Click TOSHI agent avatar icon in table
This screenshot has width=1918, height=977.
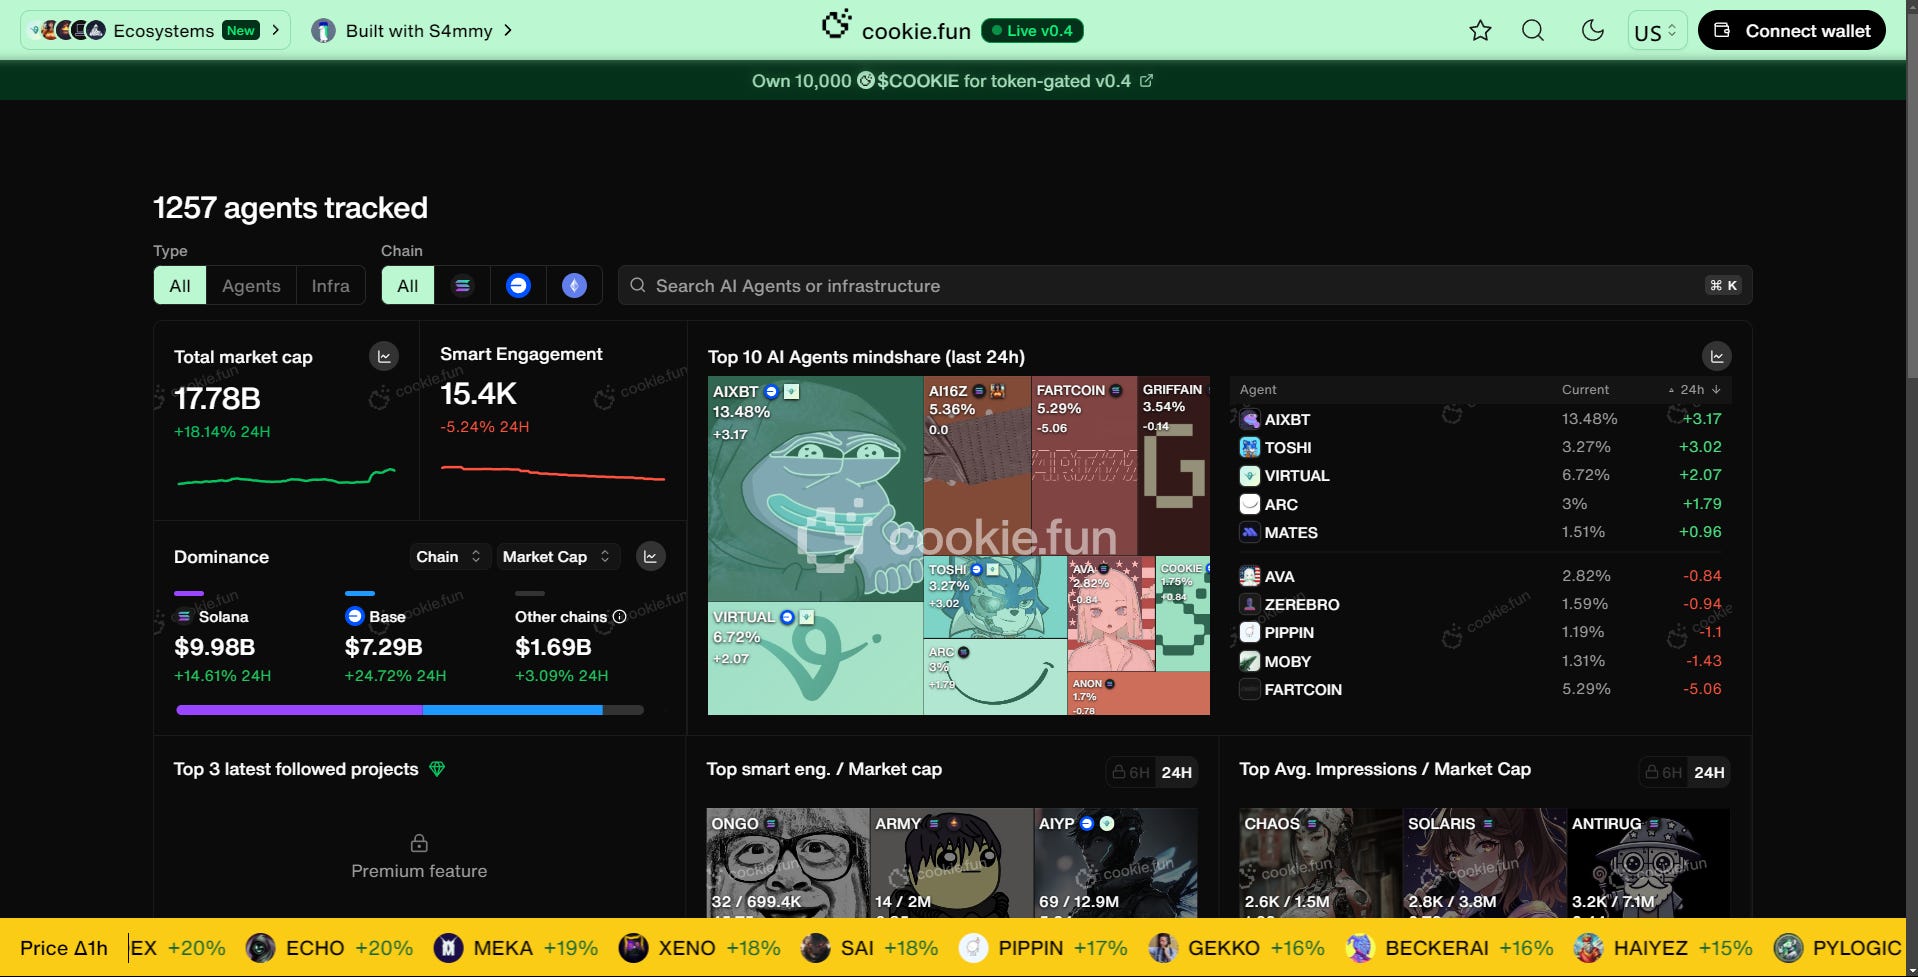tap(1250, 448)
